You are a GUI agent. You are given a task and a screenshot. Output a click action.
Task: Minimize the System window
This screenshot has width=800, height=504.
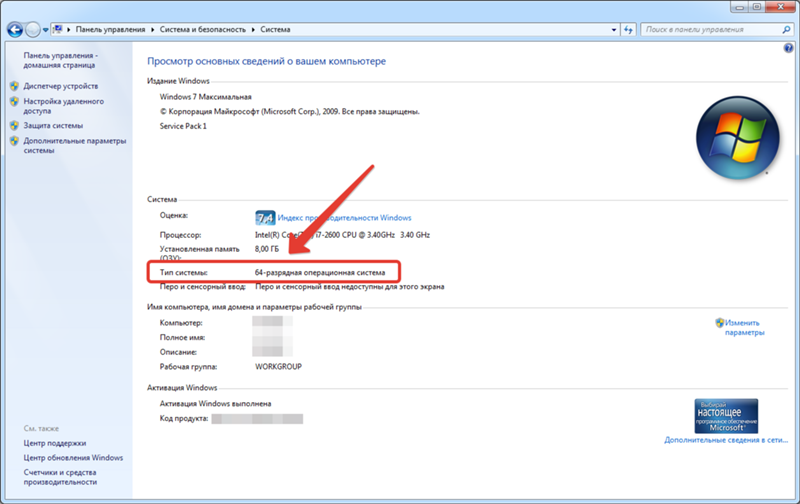[x=739, y=7]
